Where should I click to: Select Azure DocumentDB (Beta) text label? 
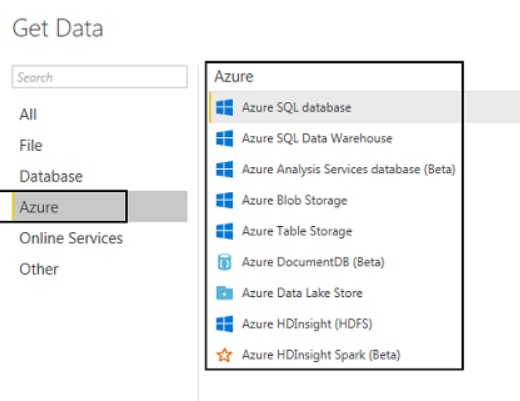(x=313, y=262)
